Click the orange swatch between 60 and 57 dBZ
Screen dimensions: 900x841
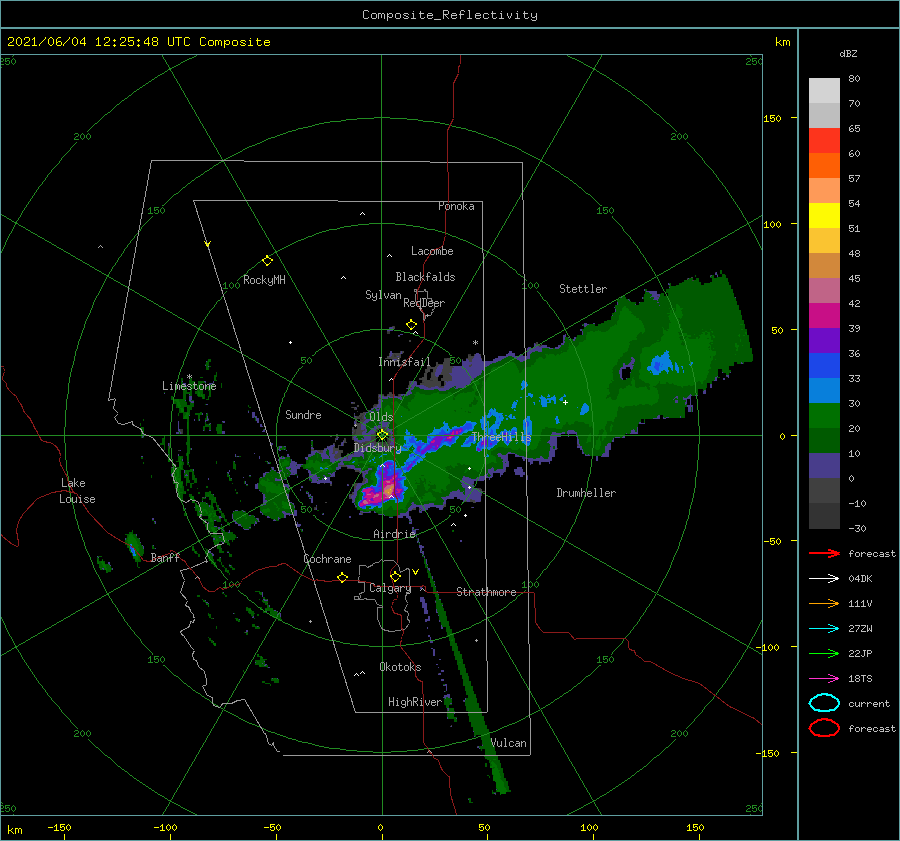[x=824, y=165]
